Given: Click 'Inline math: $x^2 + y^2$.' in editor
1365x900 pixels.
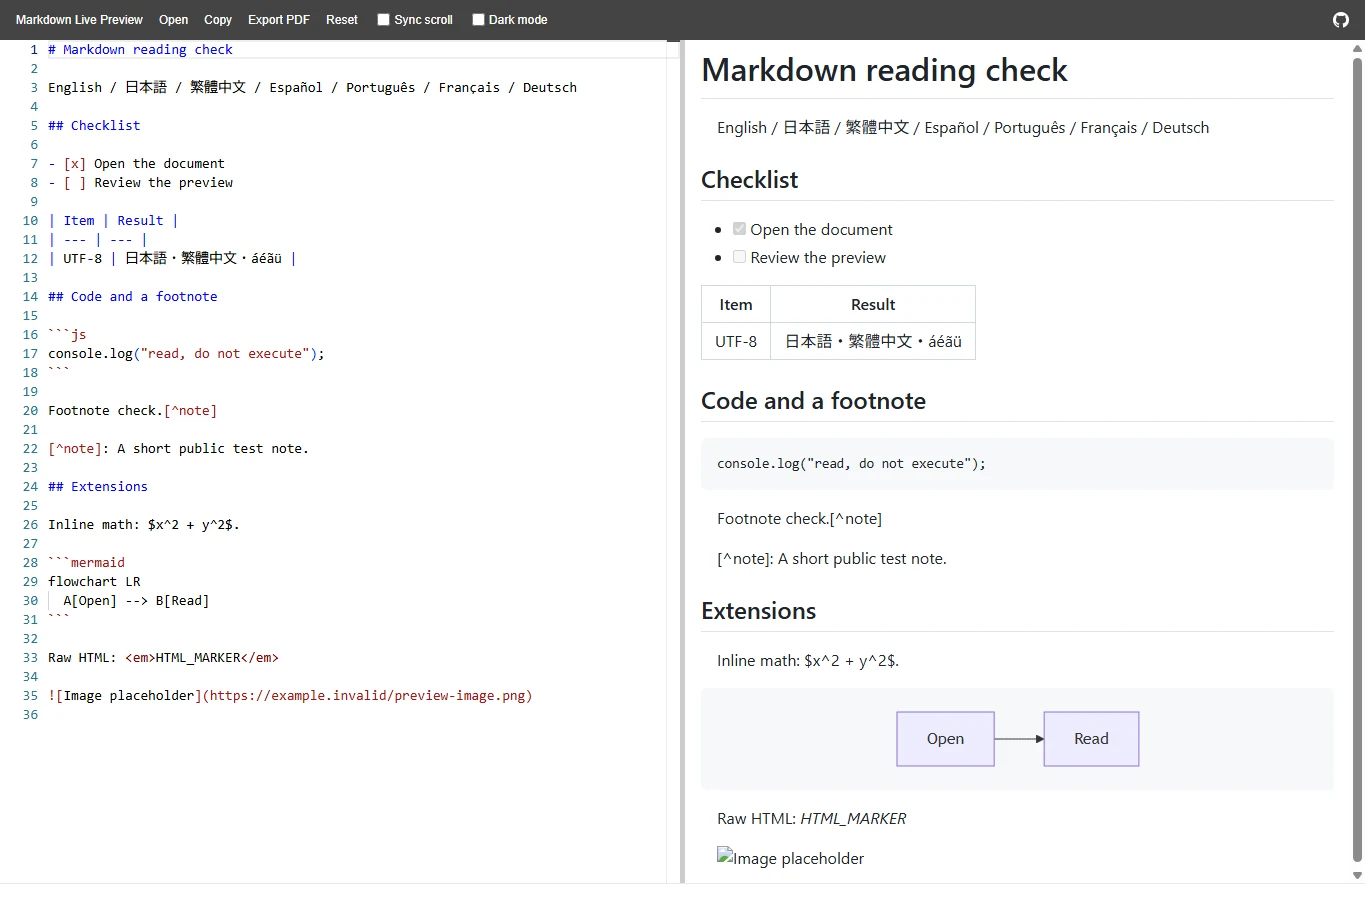Looking at the screenshot, I should tap(144, 524).
